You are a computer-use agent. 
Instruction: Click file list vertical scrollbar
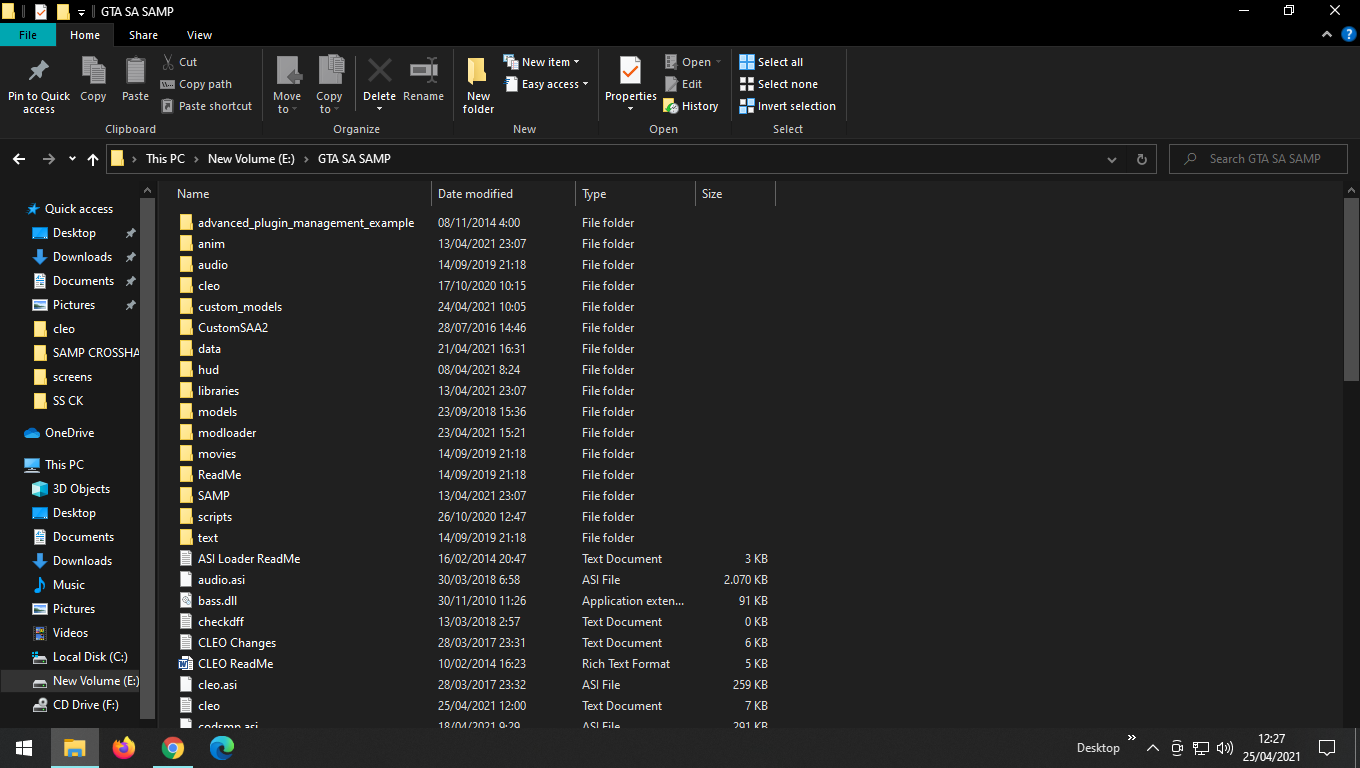point(1351,288)
